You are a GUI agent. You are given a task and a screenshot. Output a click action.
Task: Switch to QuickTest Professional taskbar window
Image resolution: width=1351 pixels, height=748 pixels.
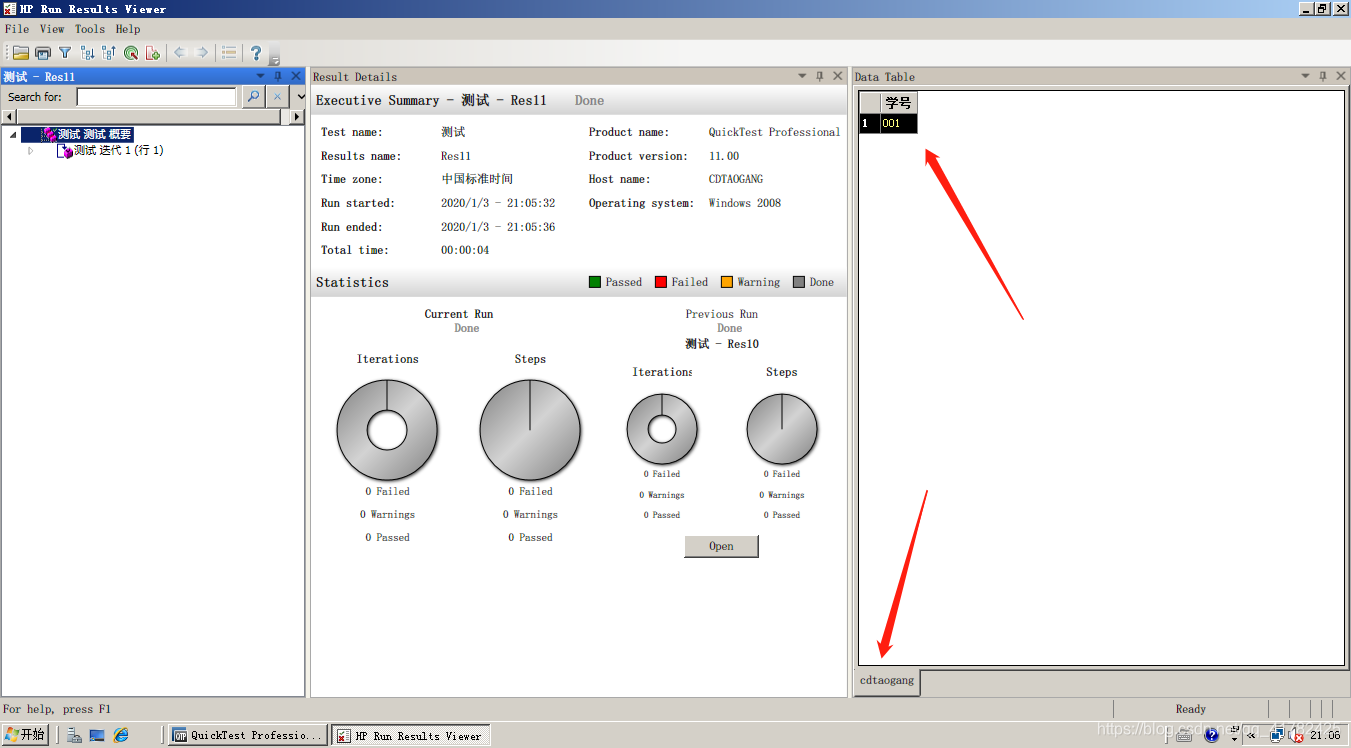click(x=248, y=735)
